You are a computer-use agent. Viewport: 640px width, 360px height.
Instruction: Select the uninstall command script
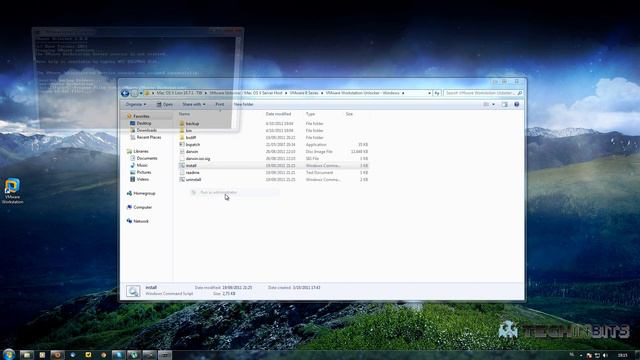pyautogui.click(x=193, y=180)
